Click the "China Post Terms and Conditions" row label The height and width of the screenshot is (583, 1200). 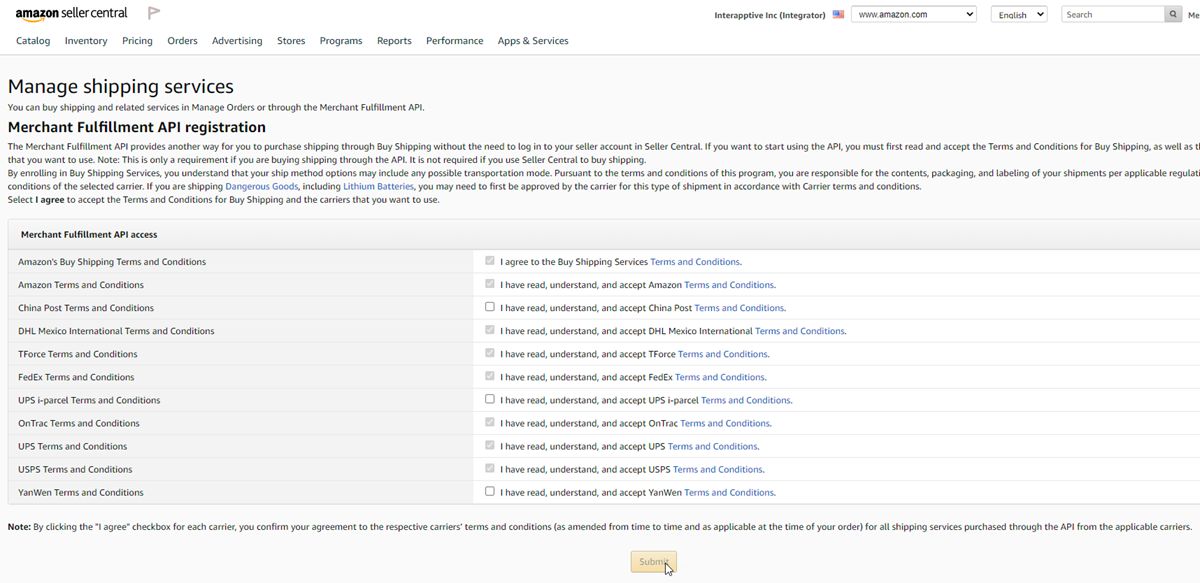(x=86, y=308)
